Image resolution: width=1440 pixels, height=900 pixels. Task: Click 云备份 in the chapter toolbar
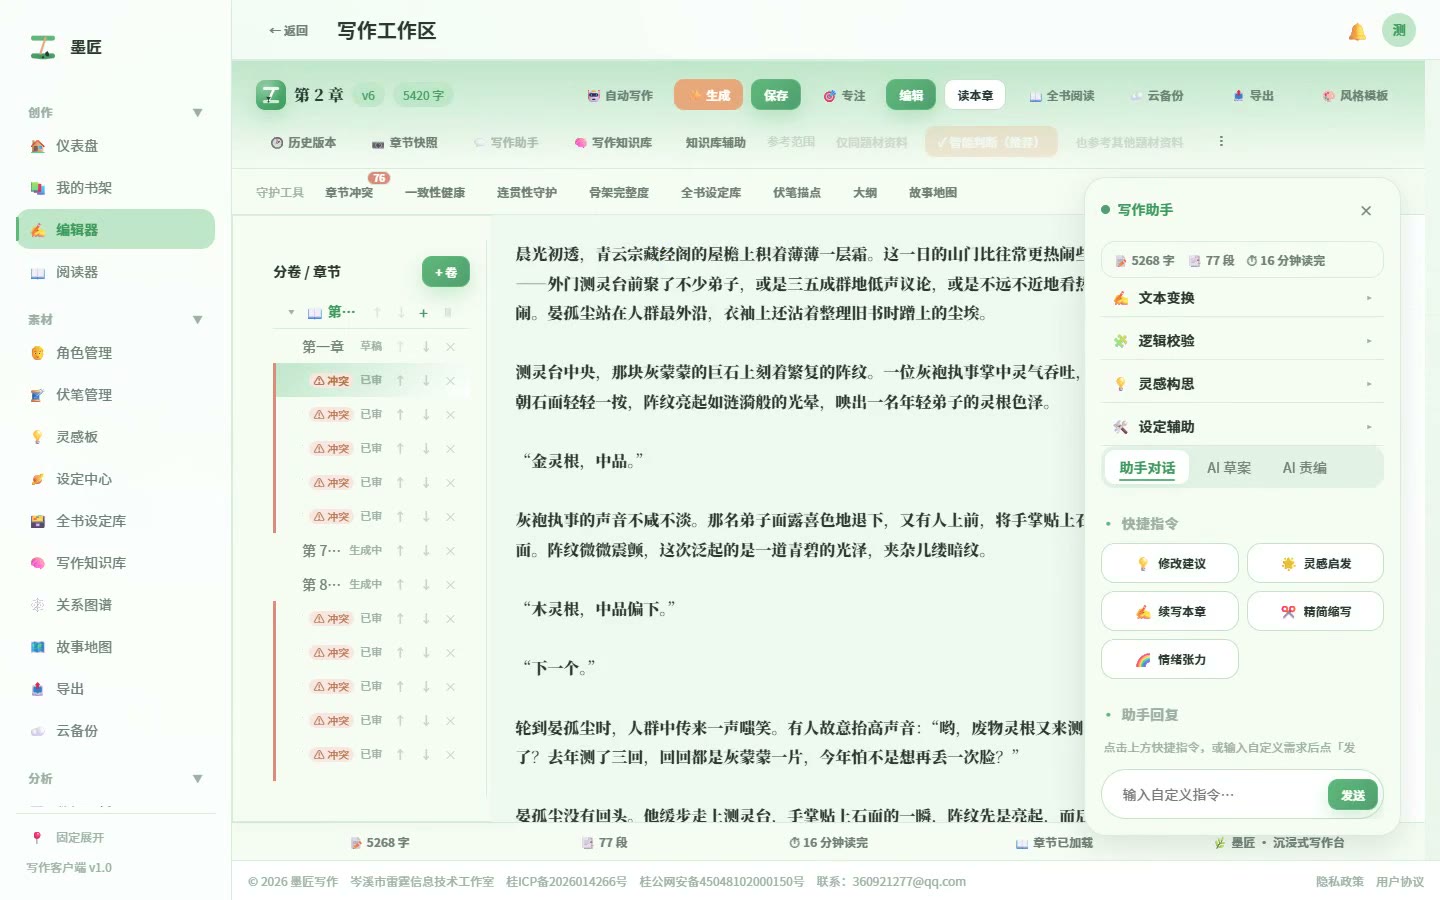[x=1157, y=96]
